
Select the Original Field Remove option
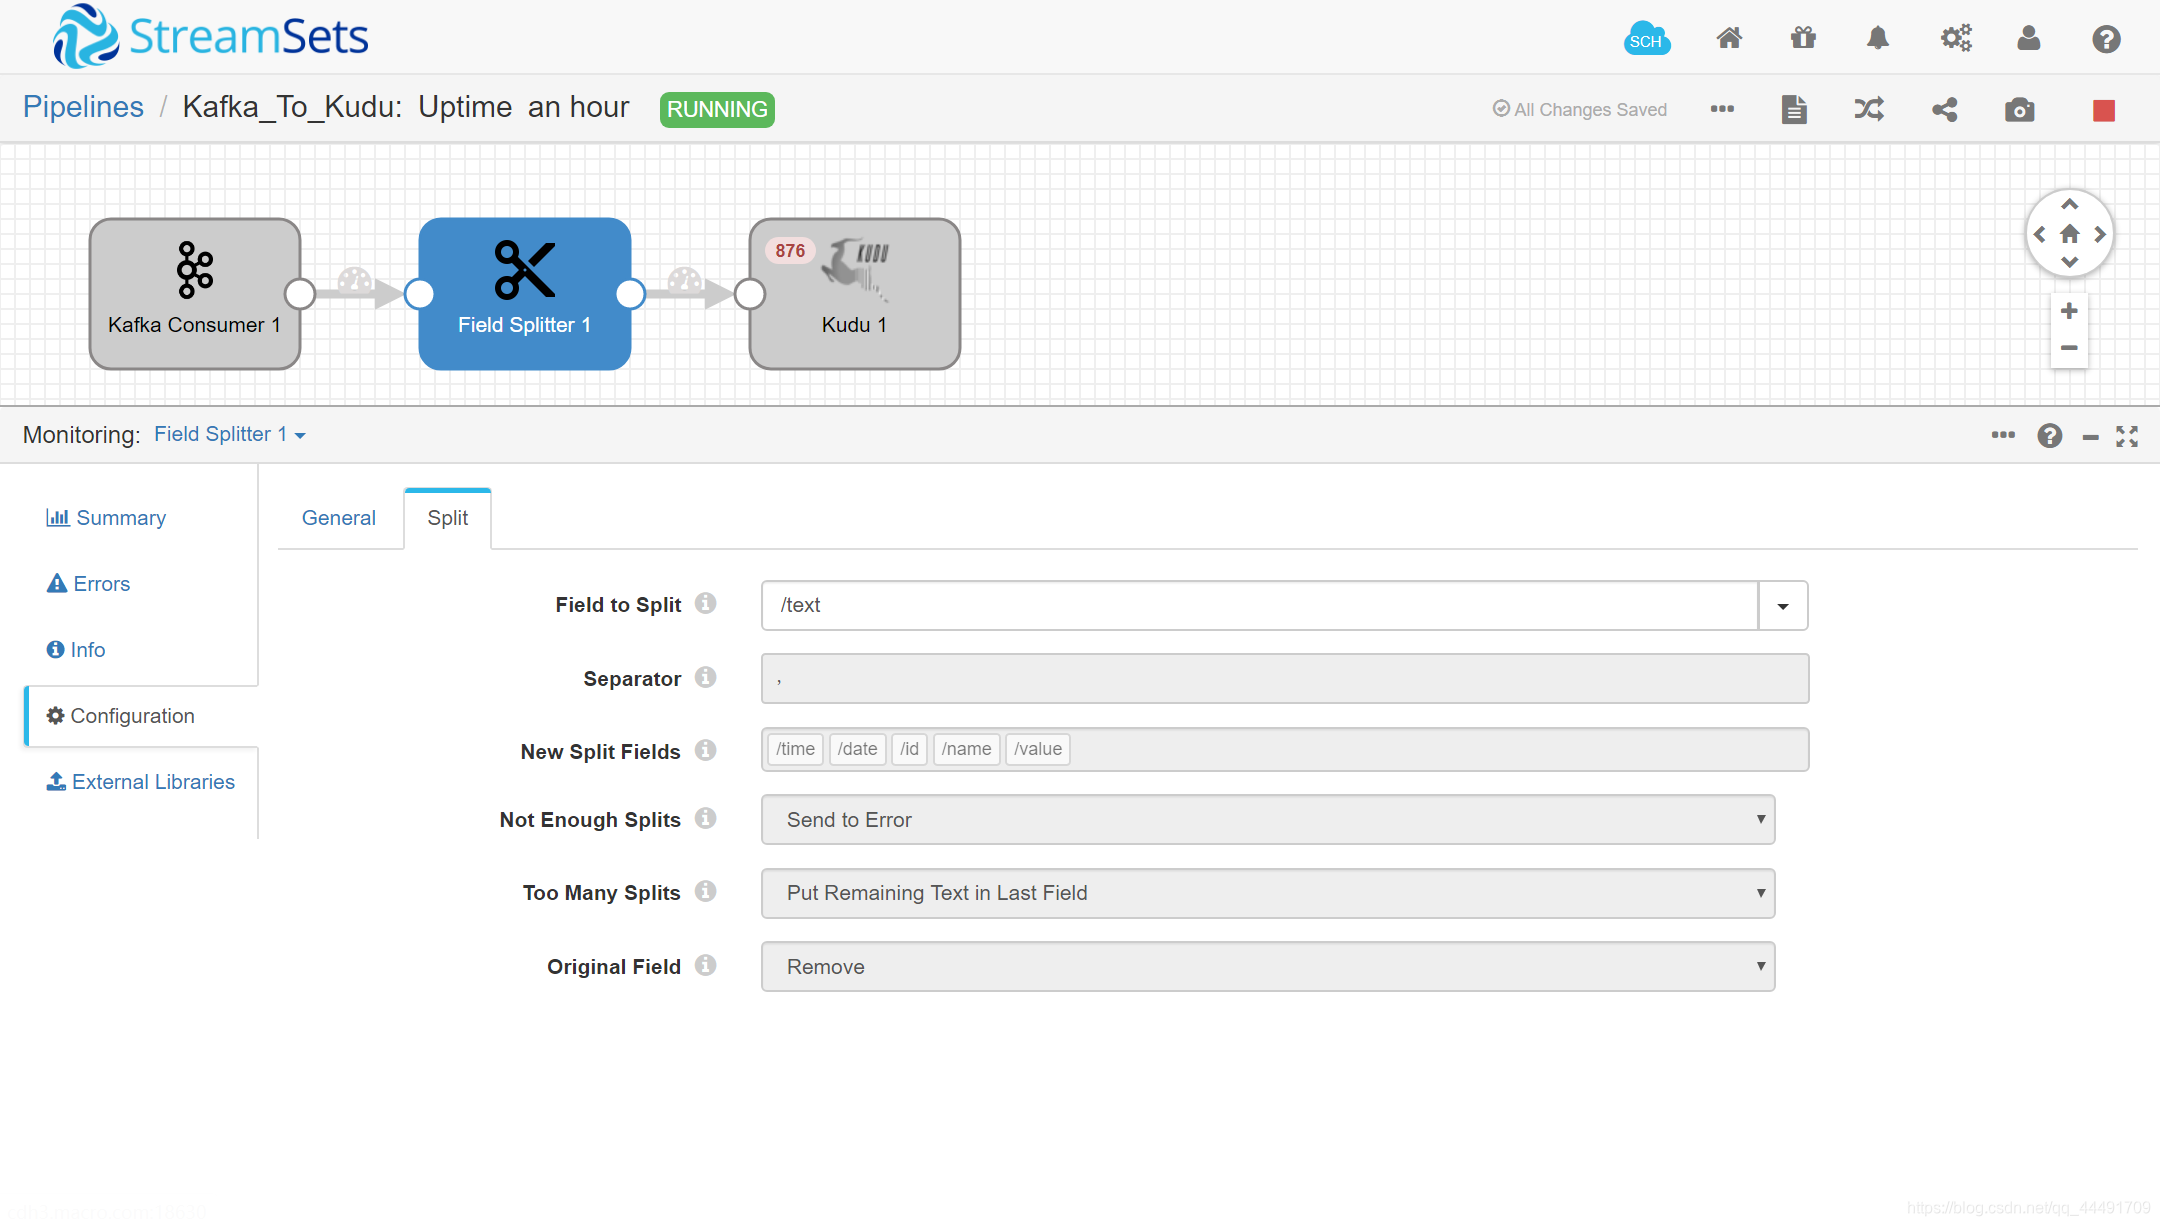(1270, 966)
